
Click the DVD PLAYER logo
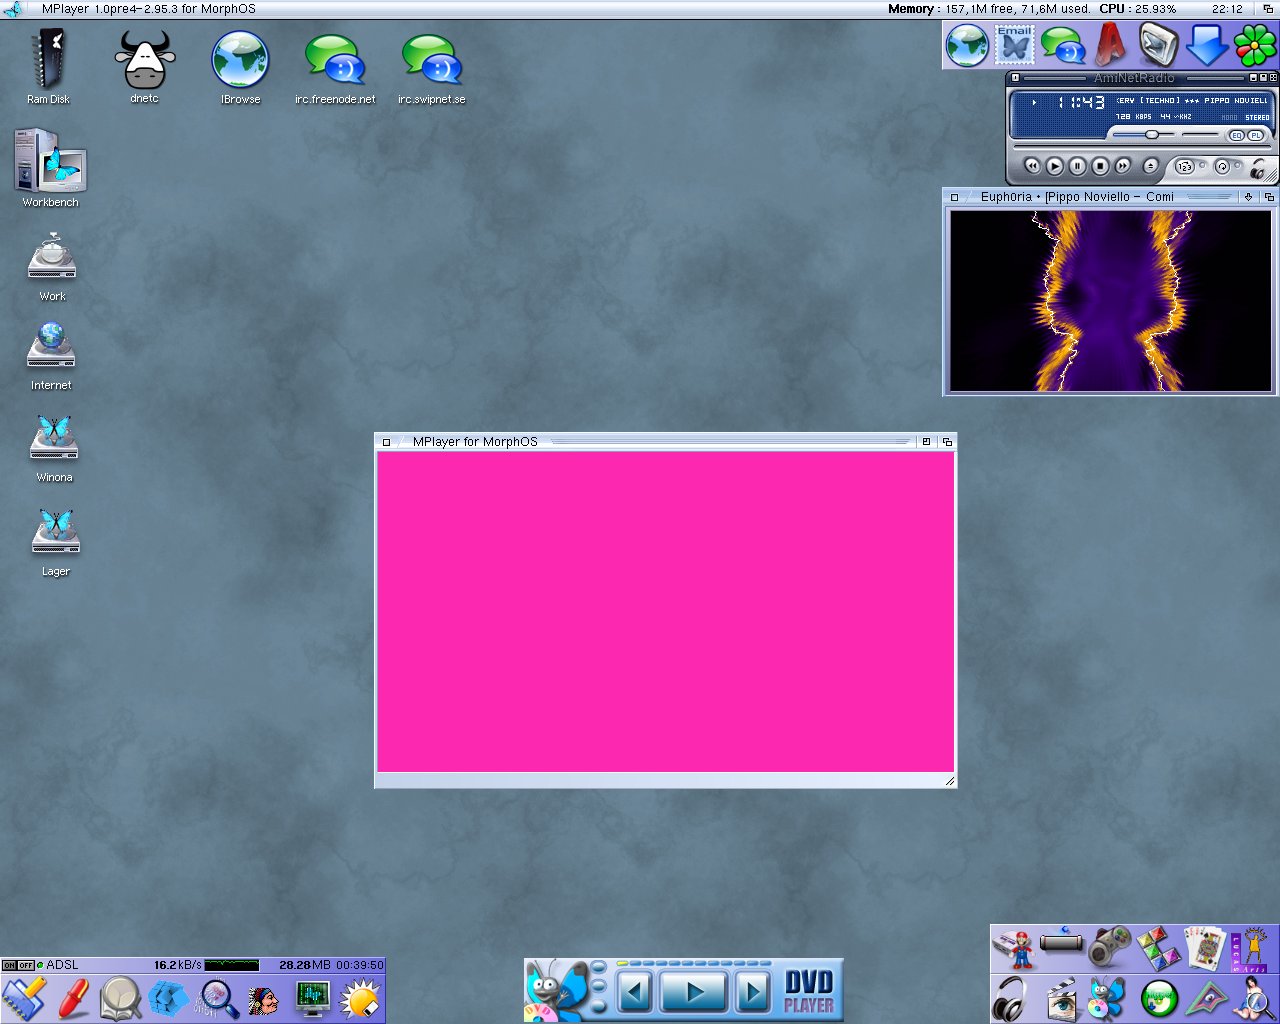click(x=808, y=992)
